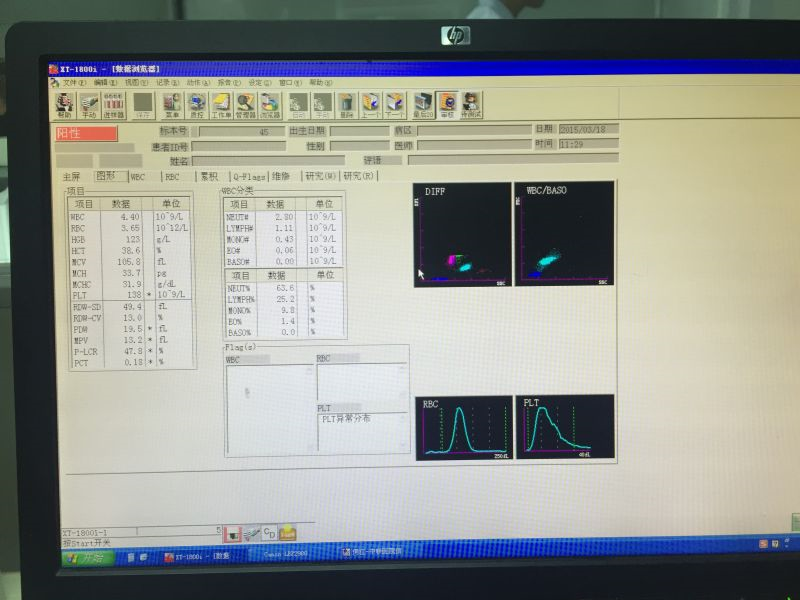Image resolution: width=800 pixels, height=600 pixels.
Task: Go to next sample with 下一个 icon
Action: tap(395, 104)
